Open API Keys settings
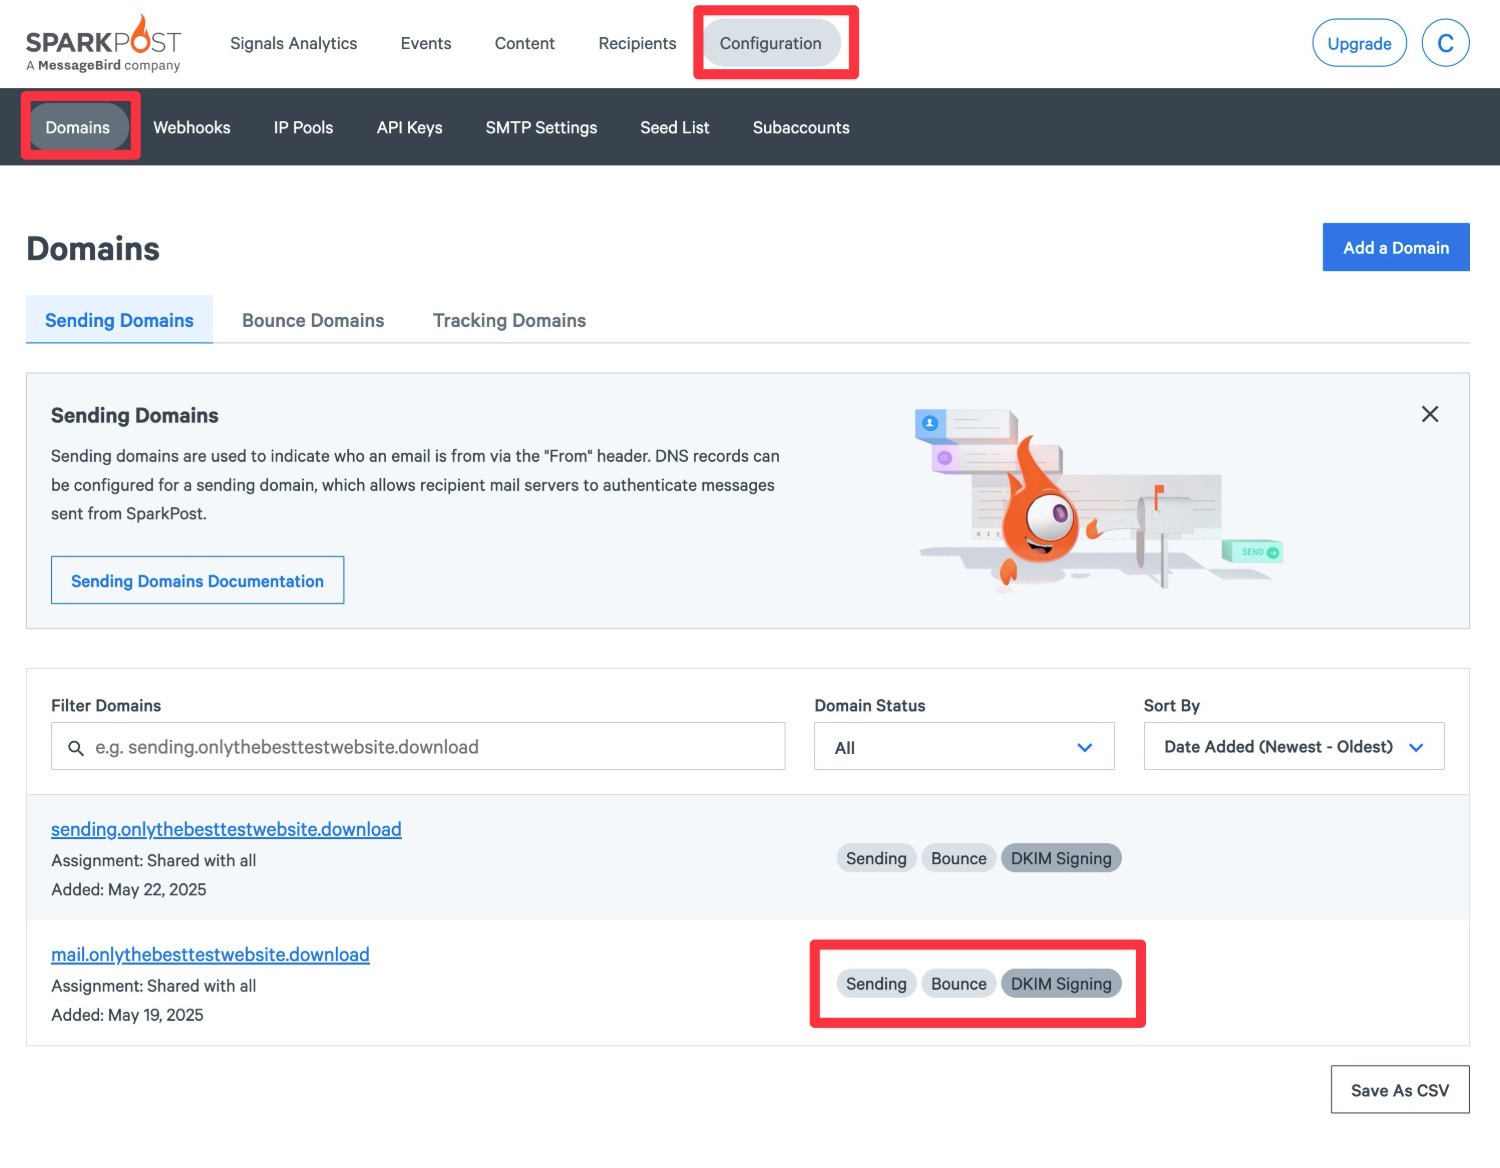1500x1168 pixels. pyautogui.click(x=409, y=127)
